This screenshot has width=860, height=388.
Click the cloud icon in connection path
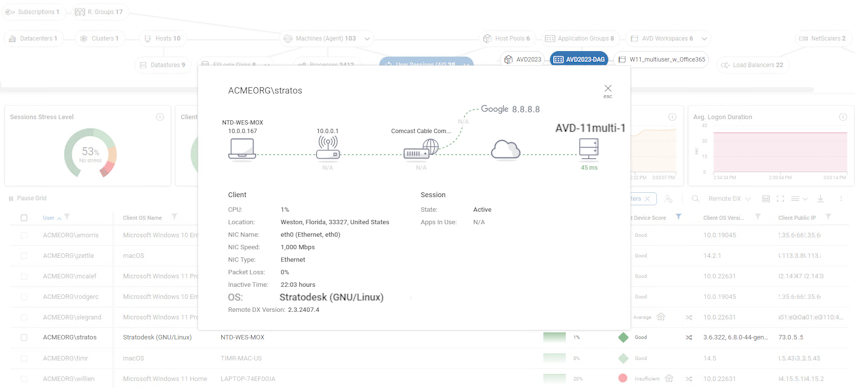click(505, 149)
